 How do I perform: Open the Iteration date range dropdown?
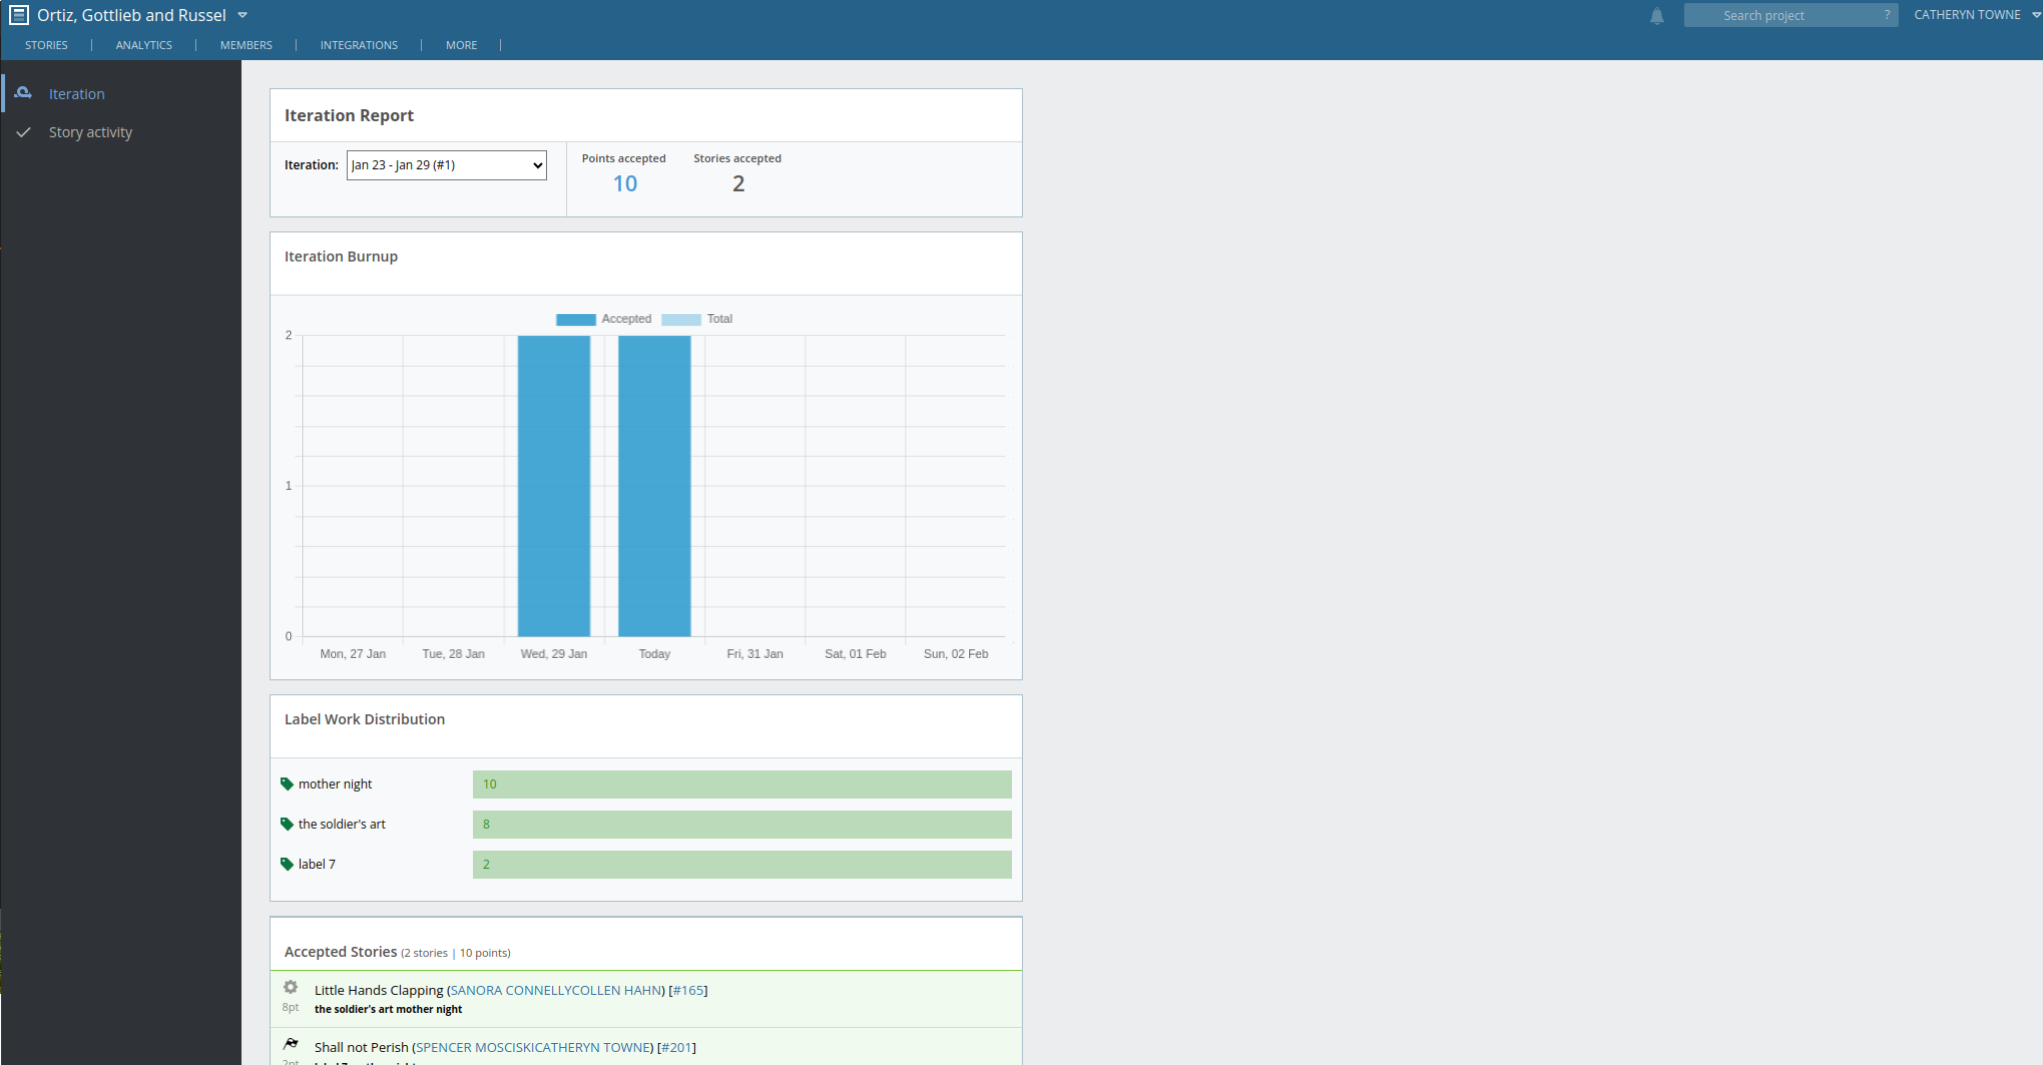pyautogui.click(x=446, y=165)
